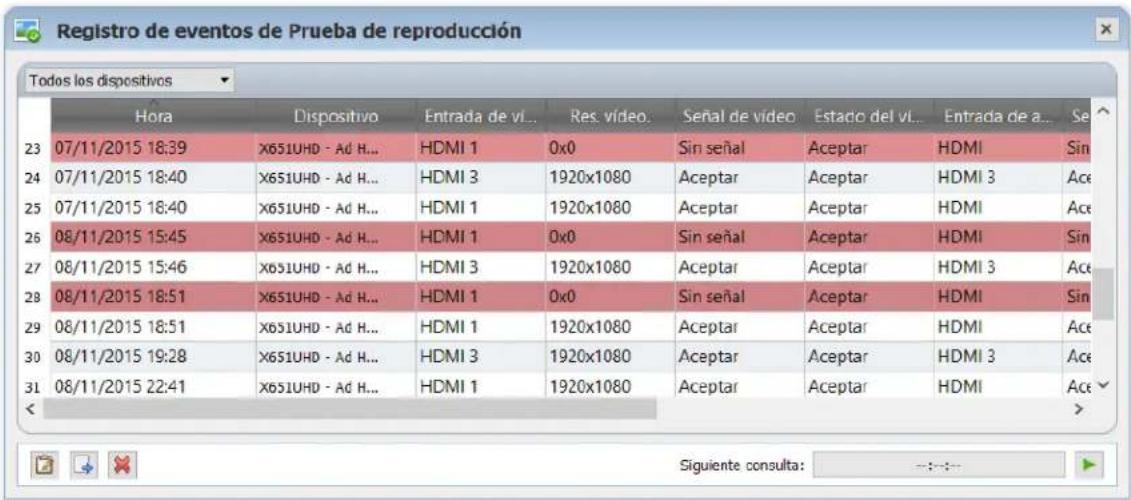Click the vertical scrollbar up arrow
The image size is (1131, 500).
[x=1101, y=110]
